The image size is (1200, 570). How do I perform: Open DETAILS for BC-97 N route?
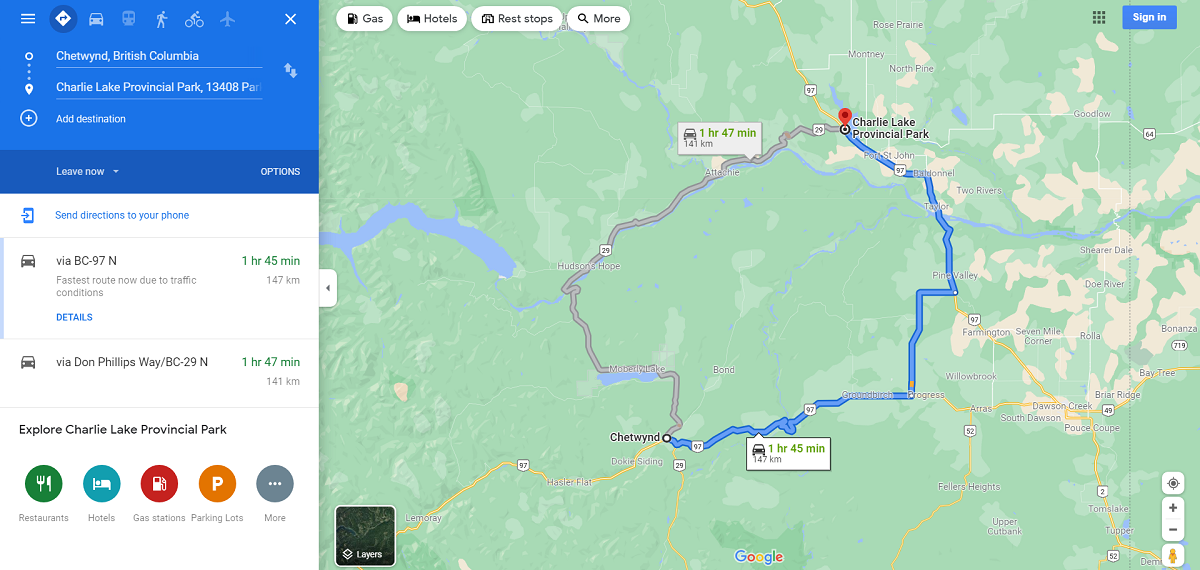coord(74,317)
